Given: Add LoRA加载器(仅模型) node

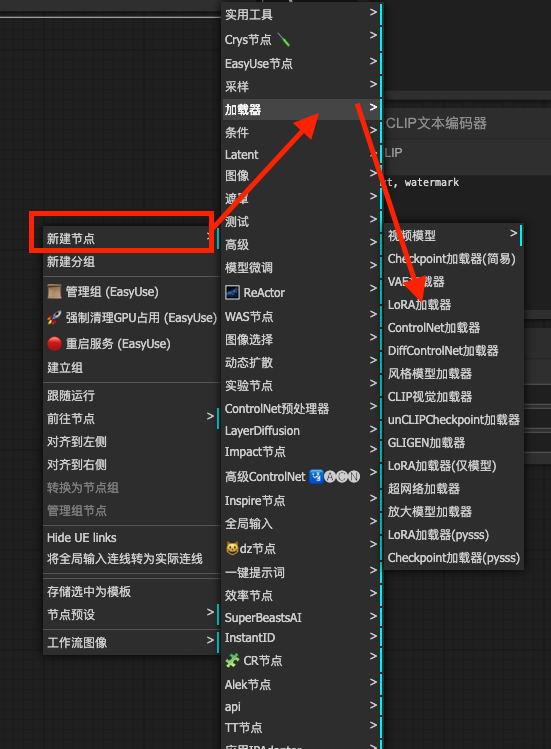Looking at the screenshot, I should coord(454,465).
